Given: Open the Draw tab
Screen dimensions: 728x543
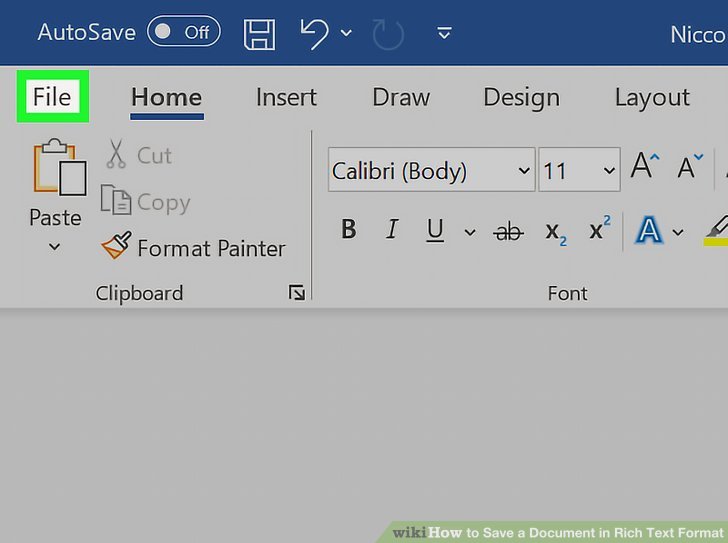Looking at the screenshot, I should point(401,97).
